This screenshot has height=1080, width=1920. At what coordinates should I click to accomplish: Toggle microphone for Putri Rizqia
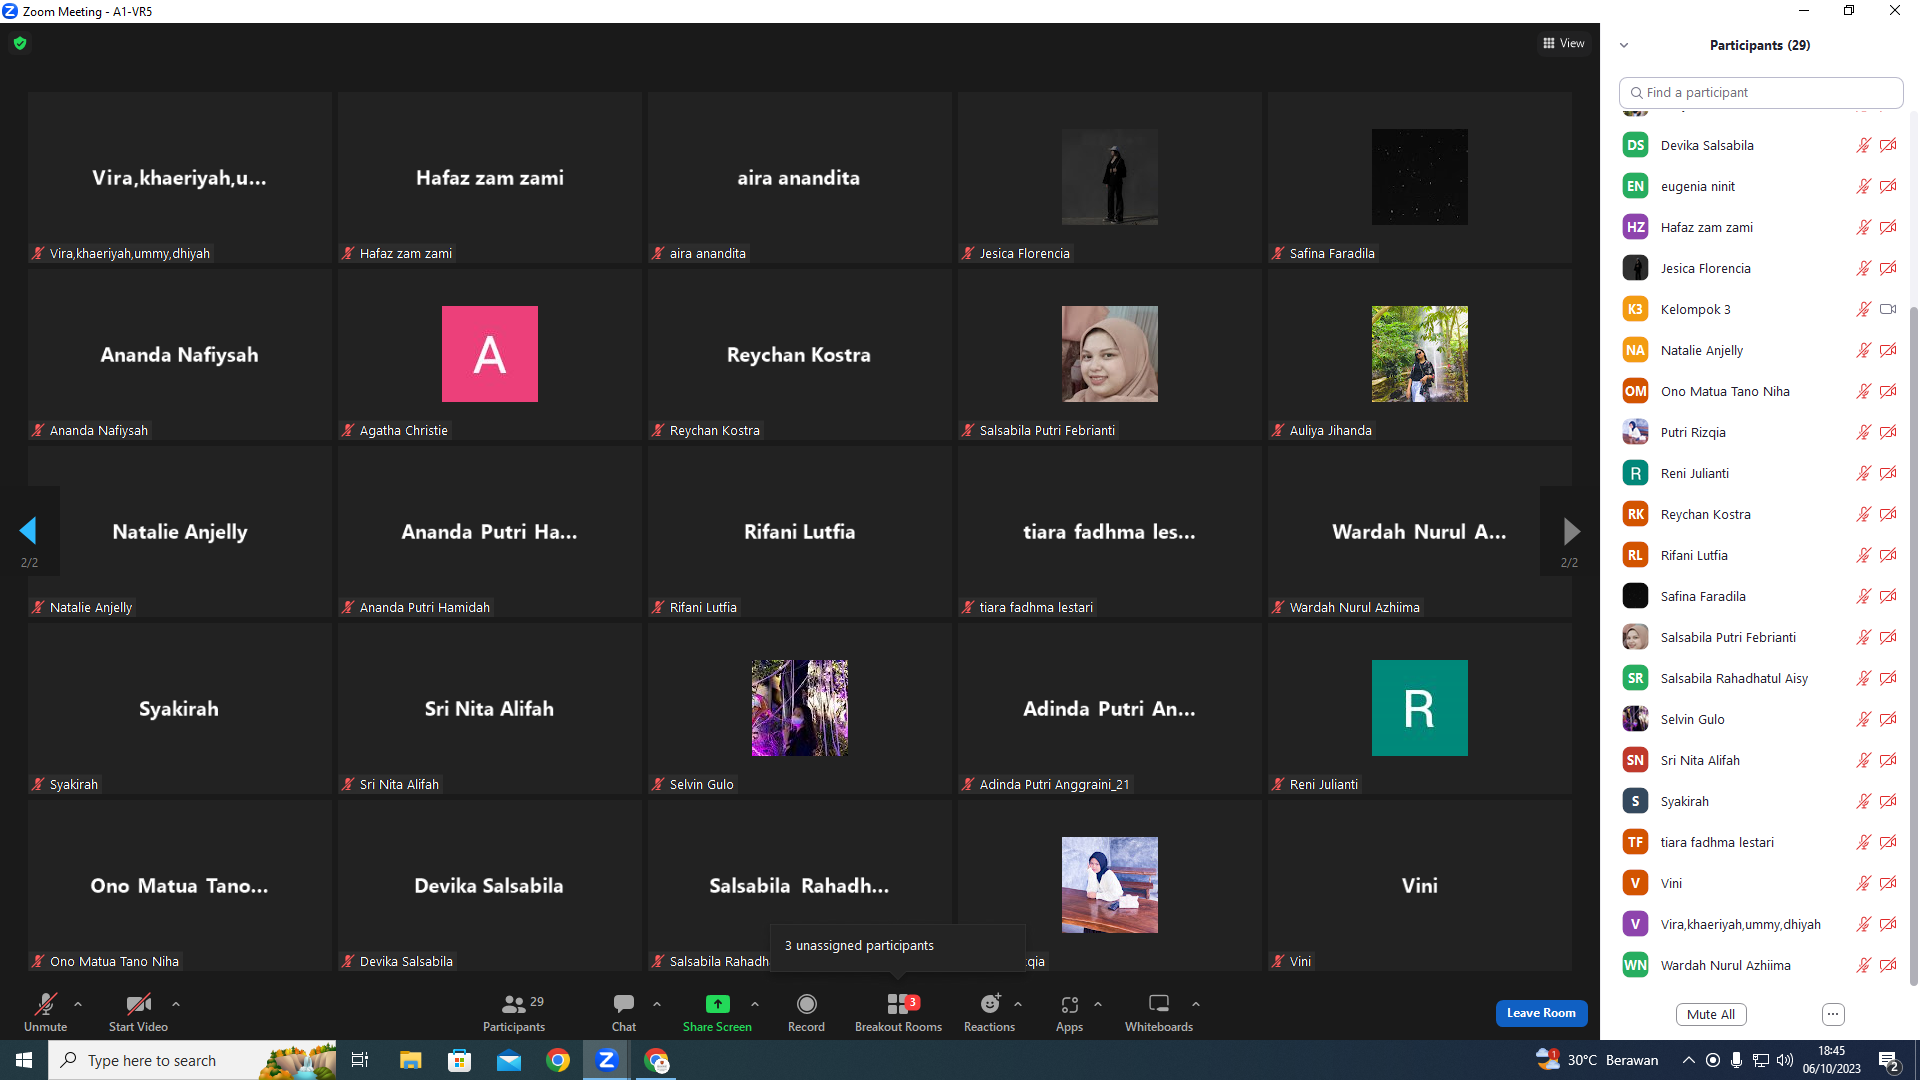(1864, 432)
